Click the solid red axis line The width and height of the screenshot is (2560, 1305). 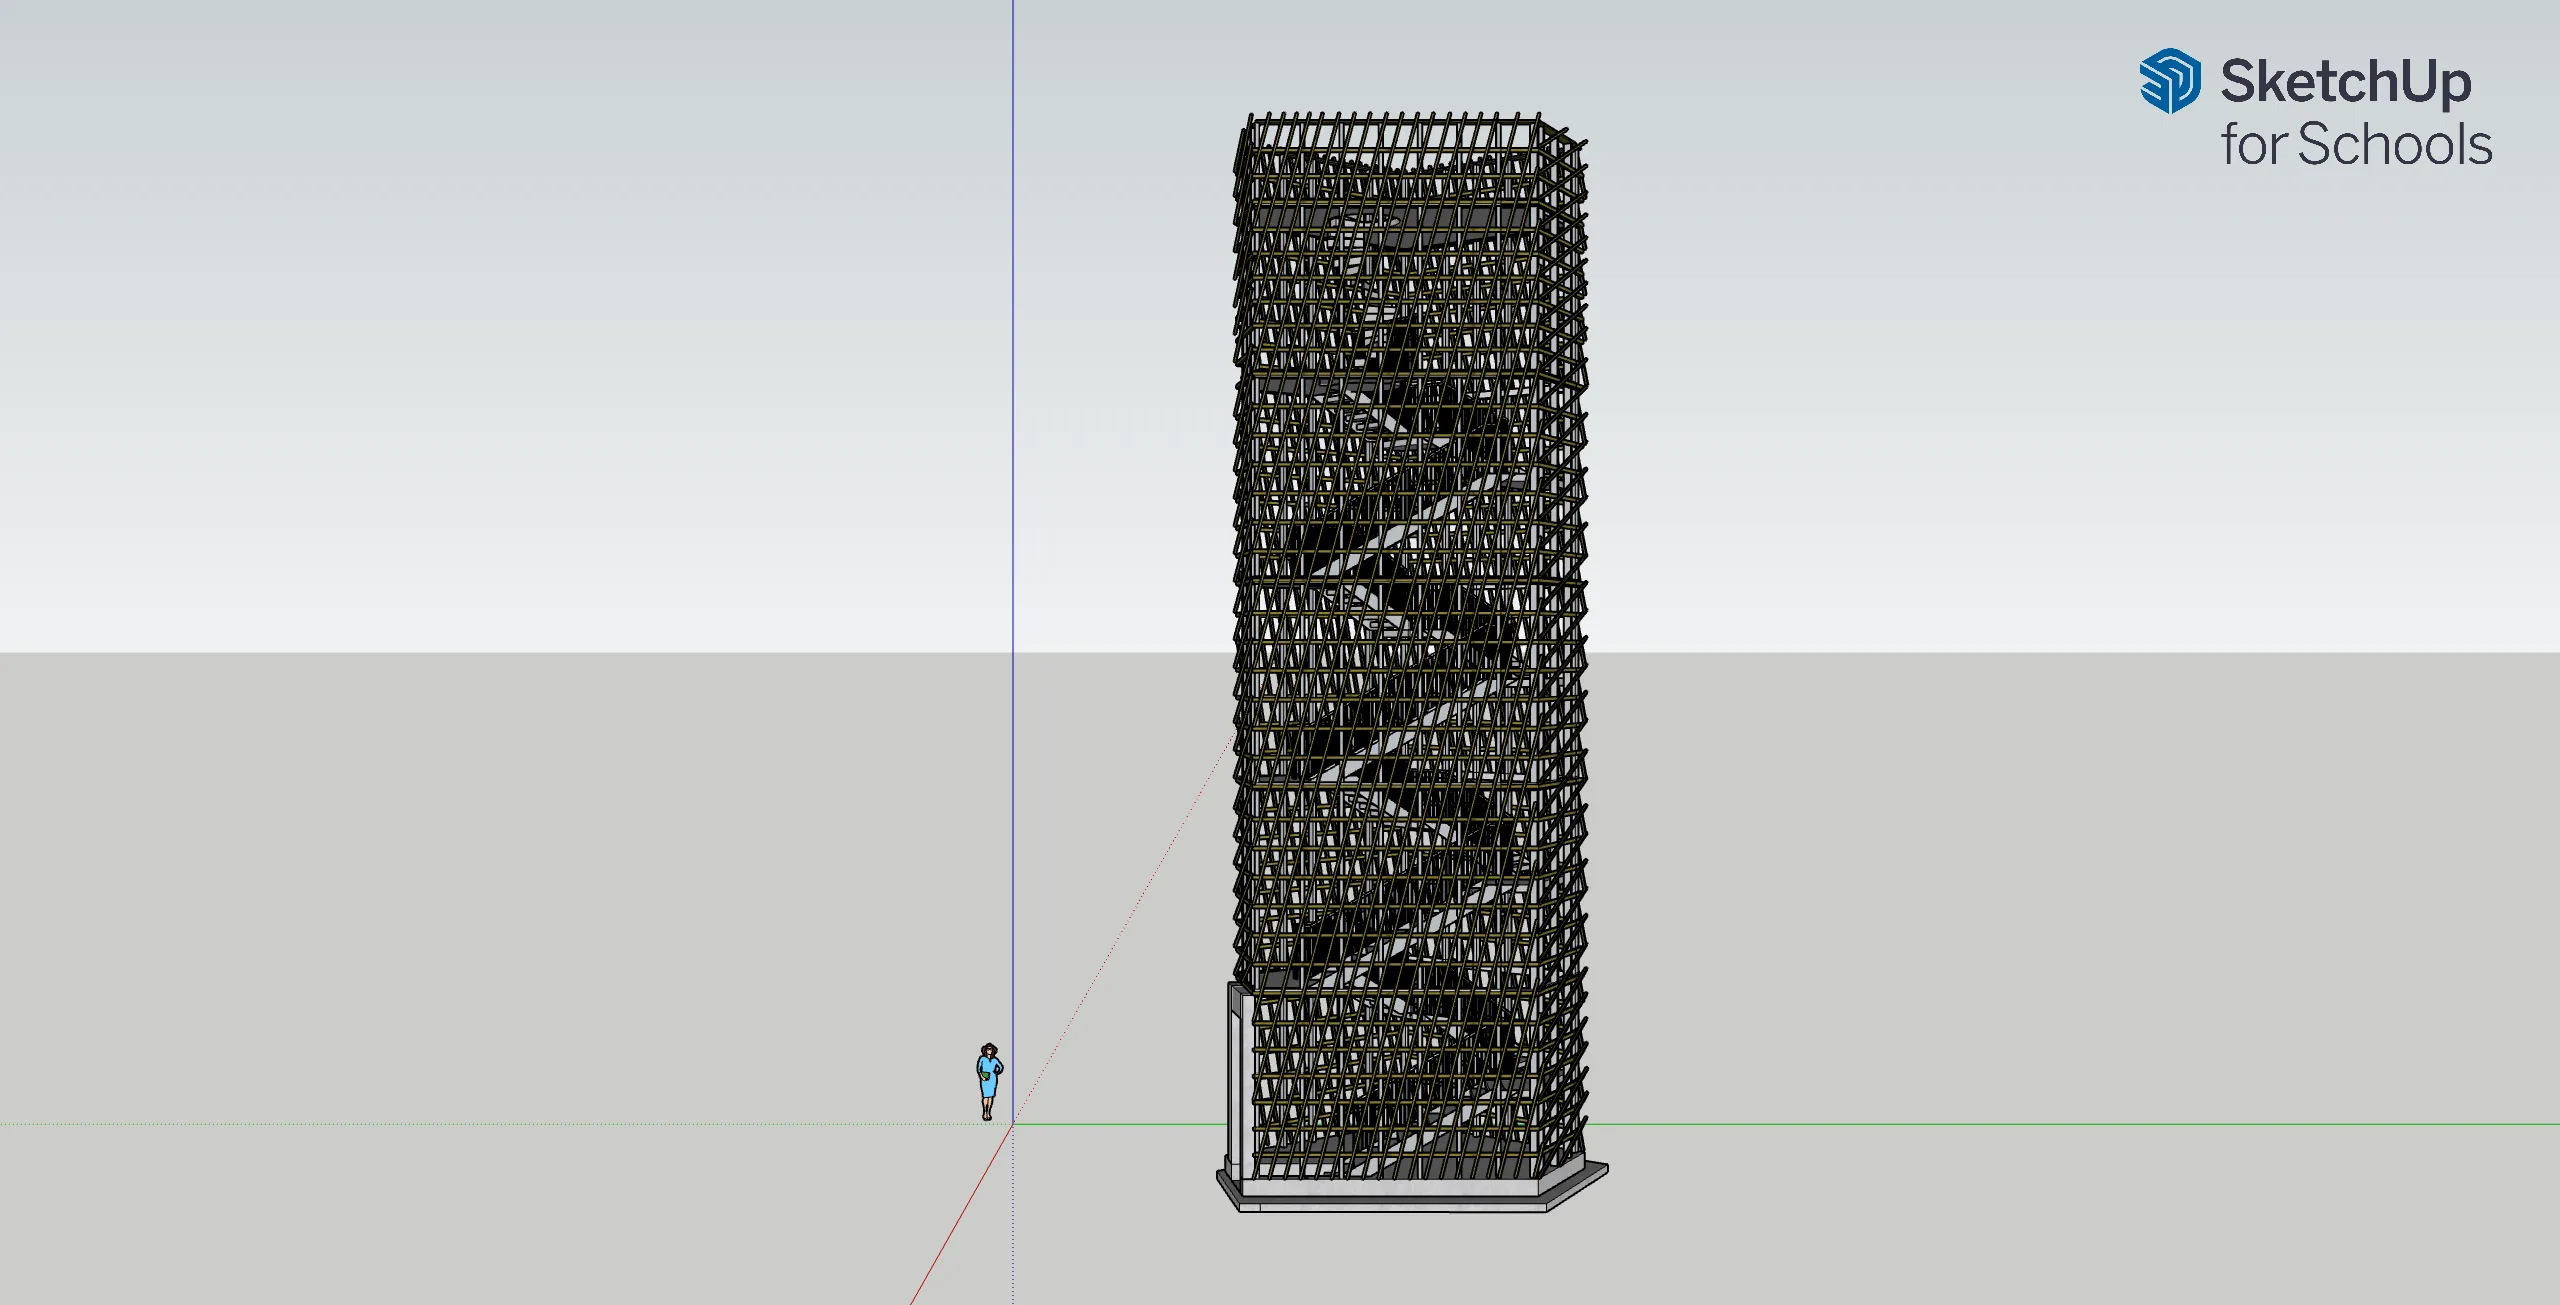click(x=960, y=1215)
